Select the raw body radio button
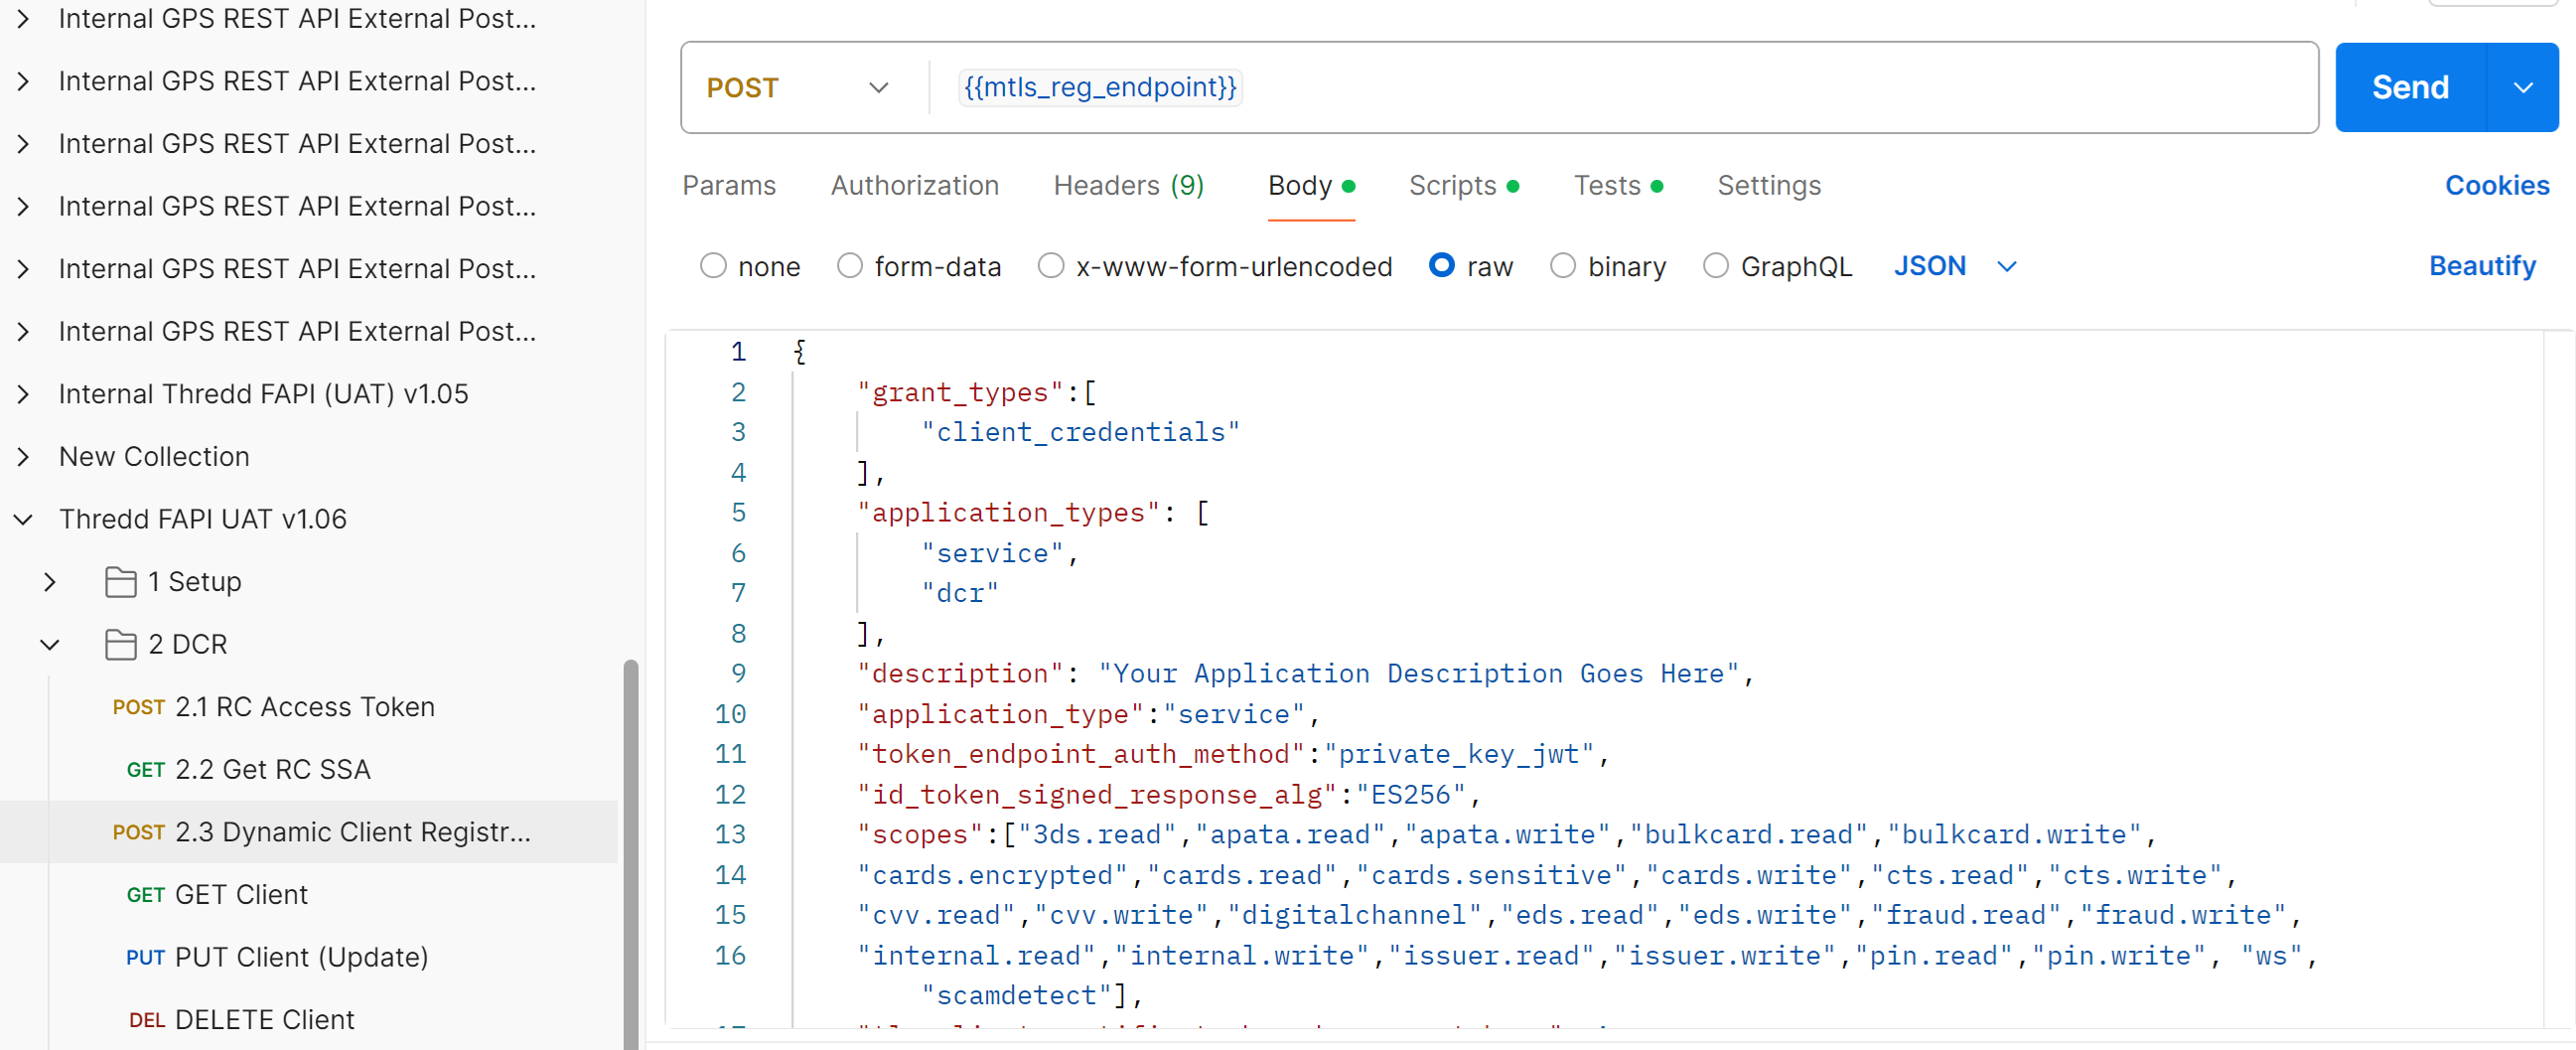This screenshot has width=2576, height=1050. 1442,266
